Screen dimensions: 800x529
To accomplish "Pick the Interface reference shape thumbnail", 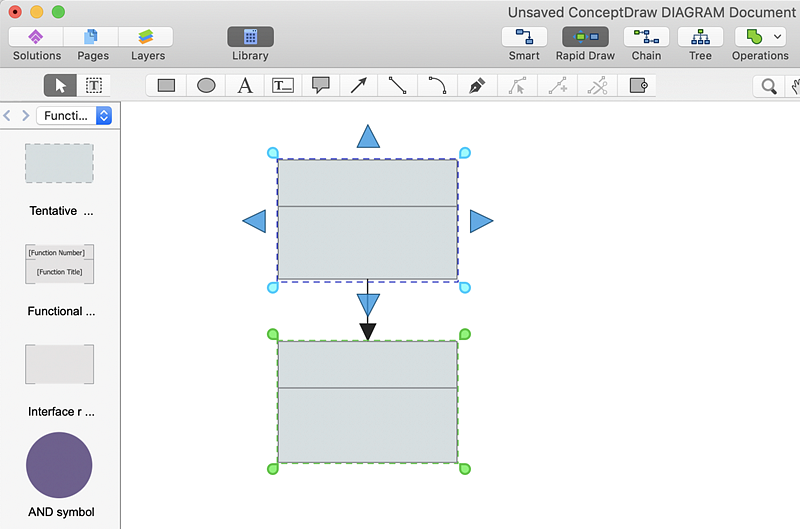I will coord(59,364).
